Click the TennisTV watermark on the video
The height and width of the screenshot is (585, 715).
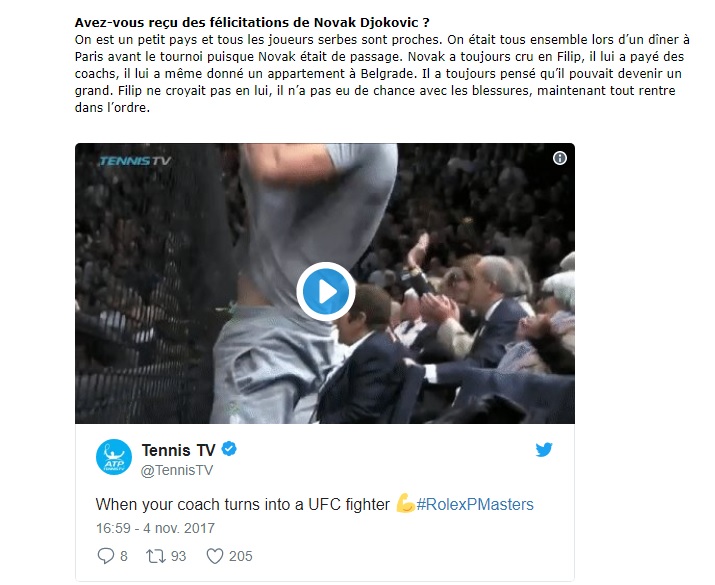point(135,160)
